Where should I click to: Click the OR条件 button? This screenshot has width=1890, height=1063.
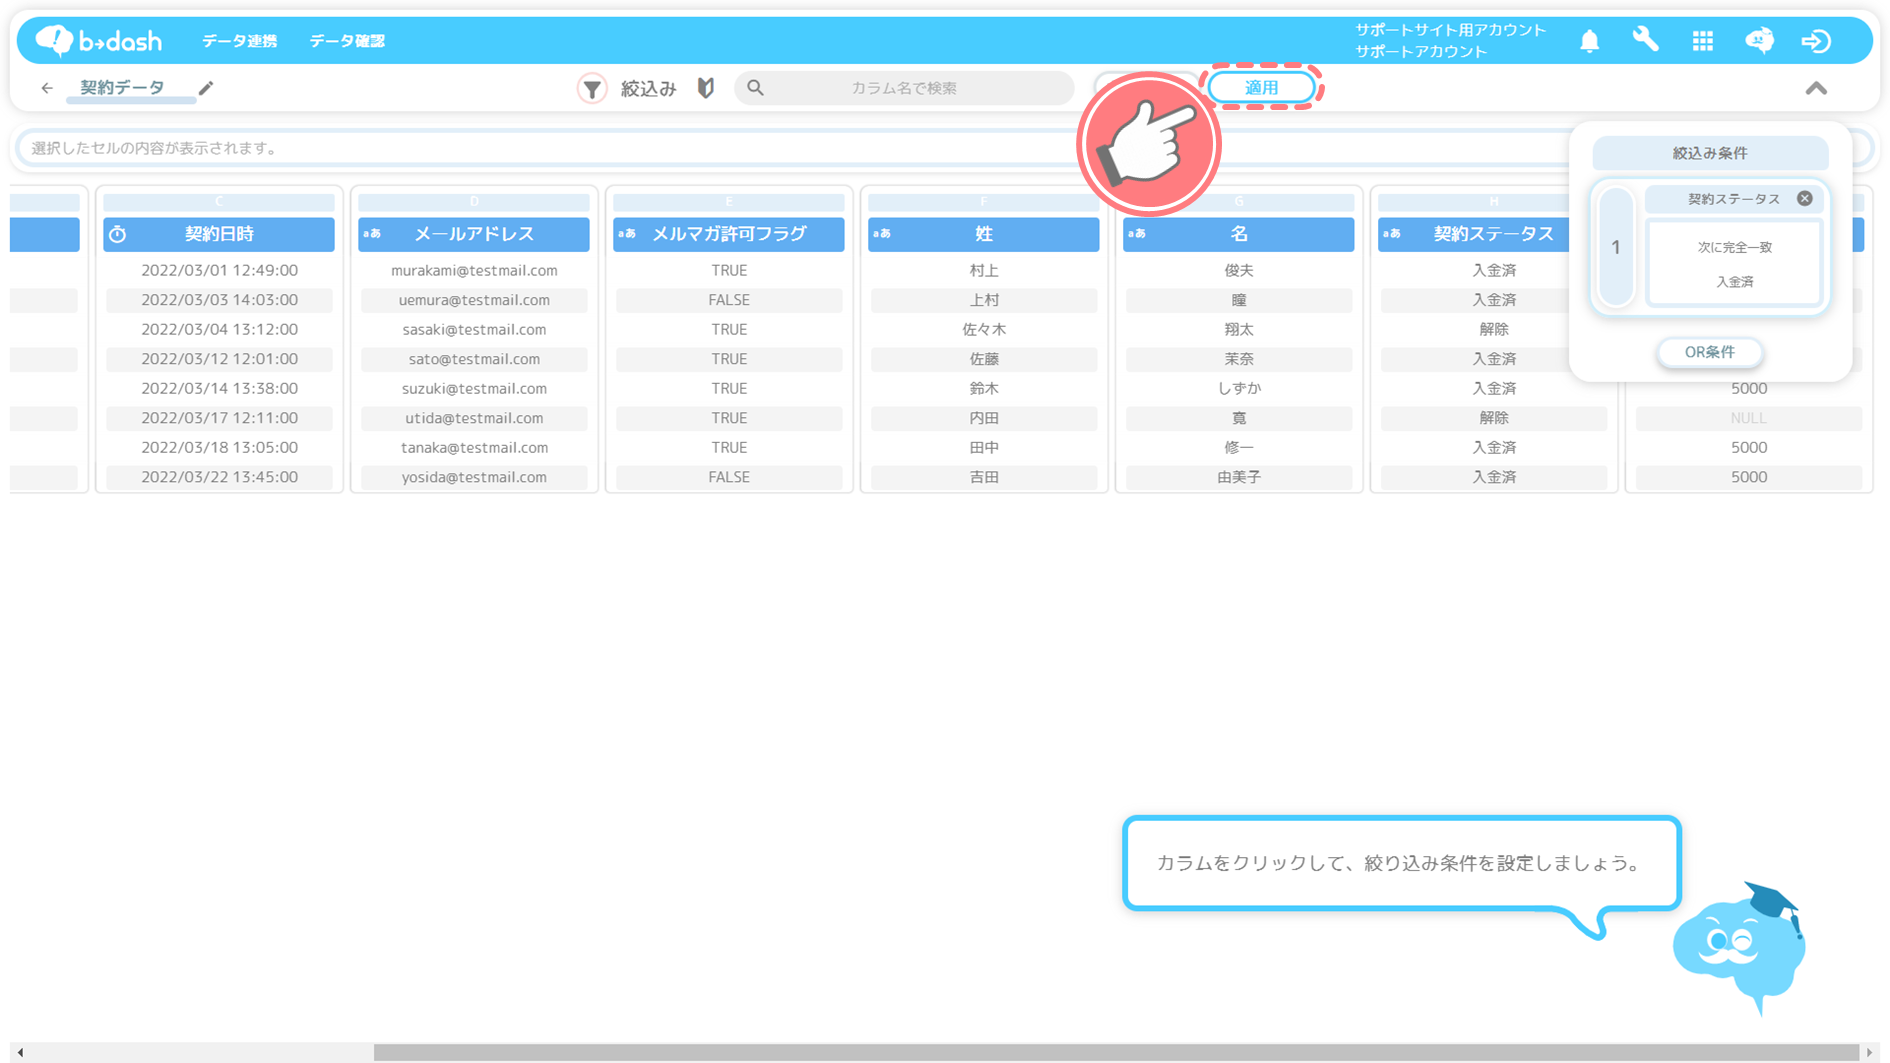pyautogui.click(x=1709, y=352)
